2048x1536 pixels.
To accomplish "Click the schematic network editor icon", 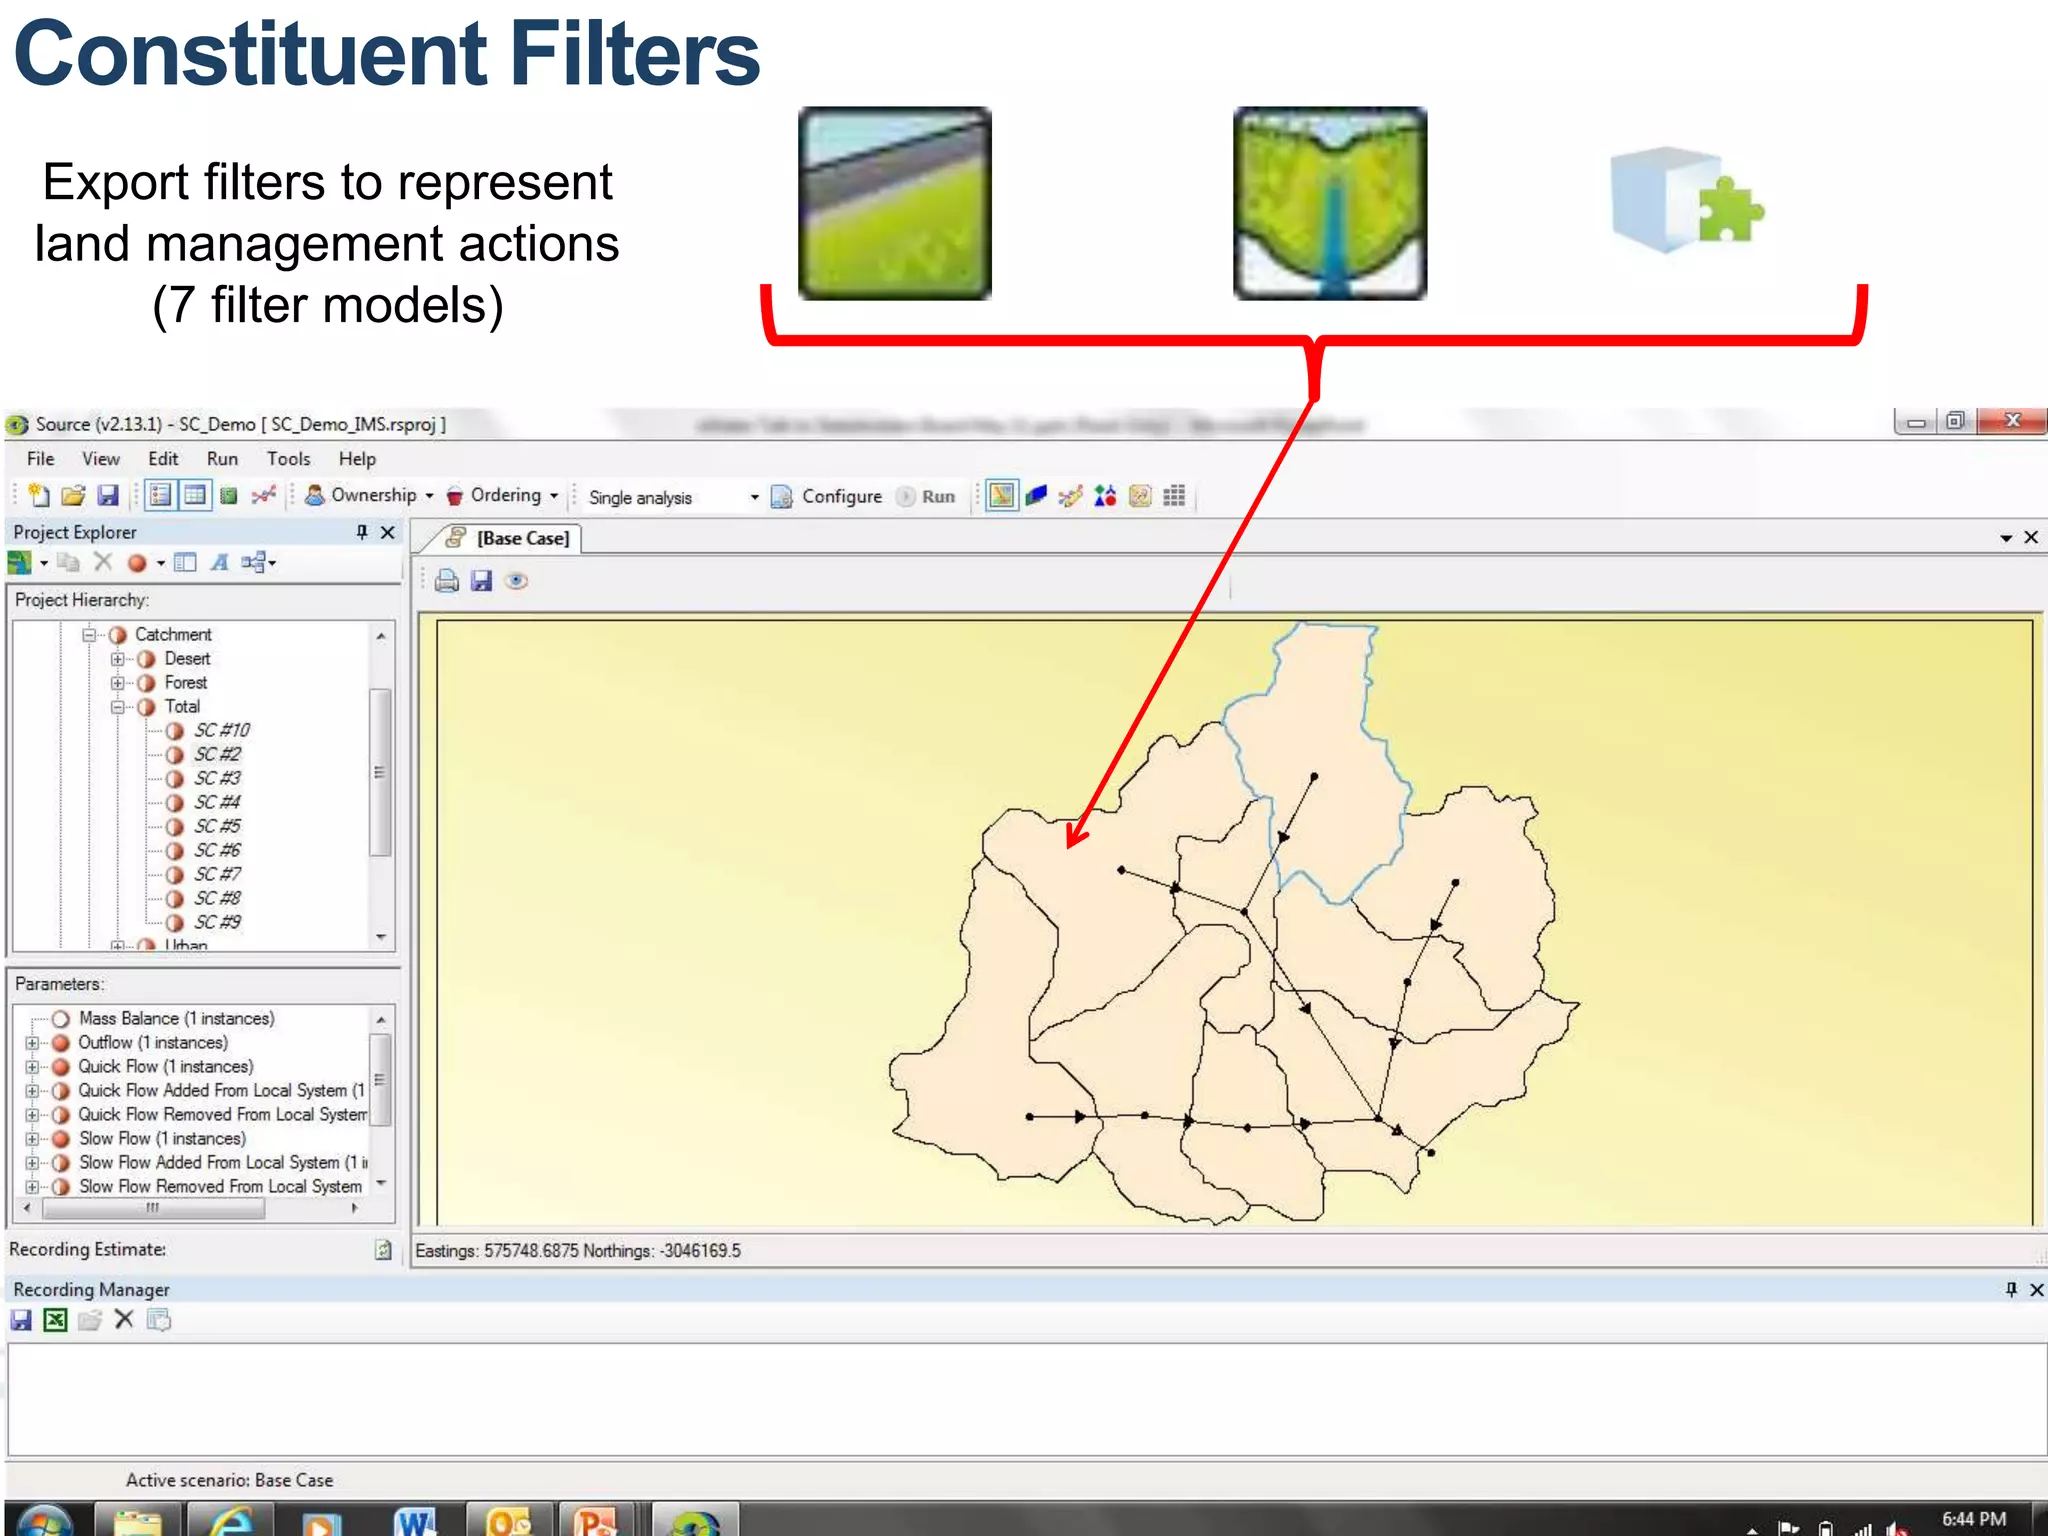I will [x=1070, y=495].
